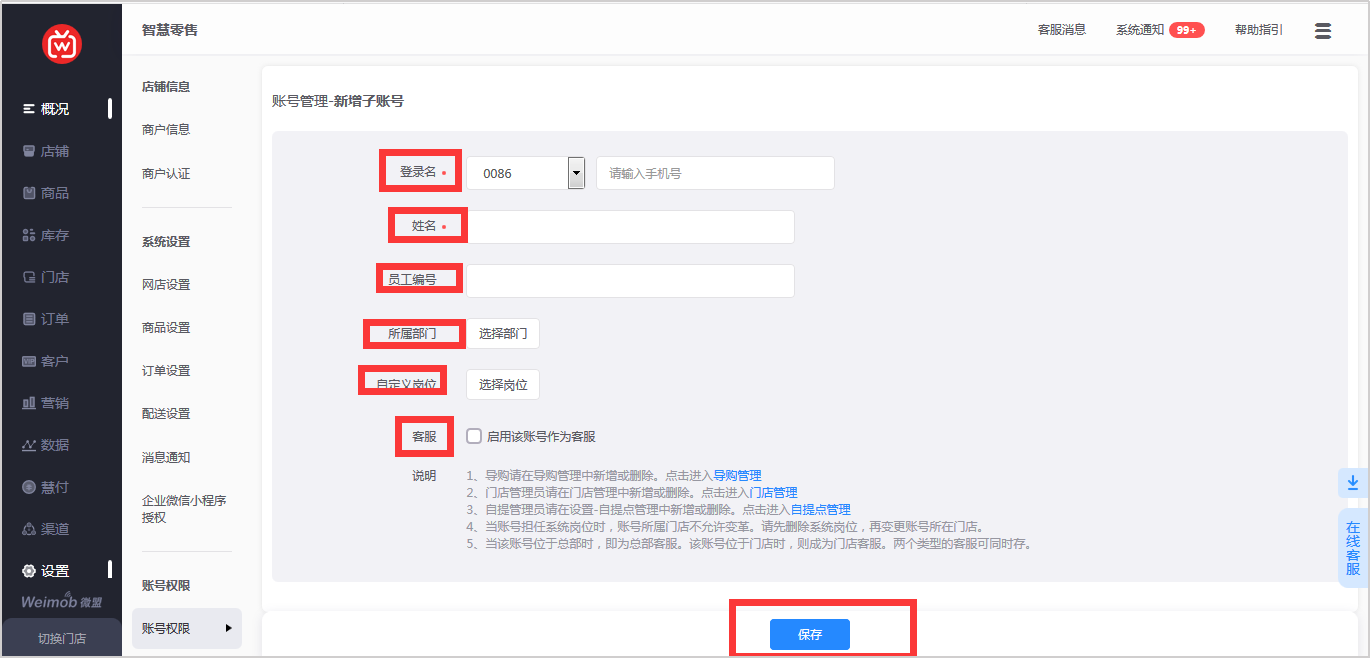The image size is (1372, 659).
Task: Open 商户信息 in the settings menu
Action: coord(166,129)
